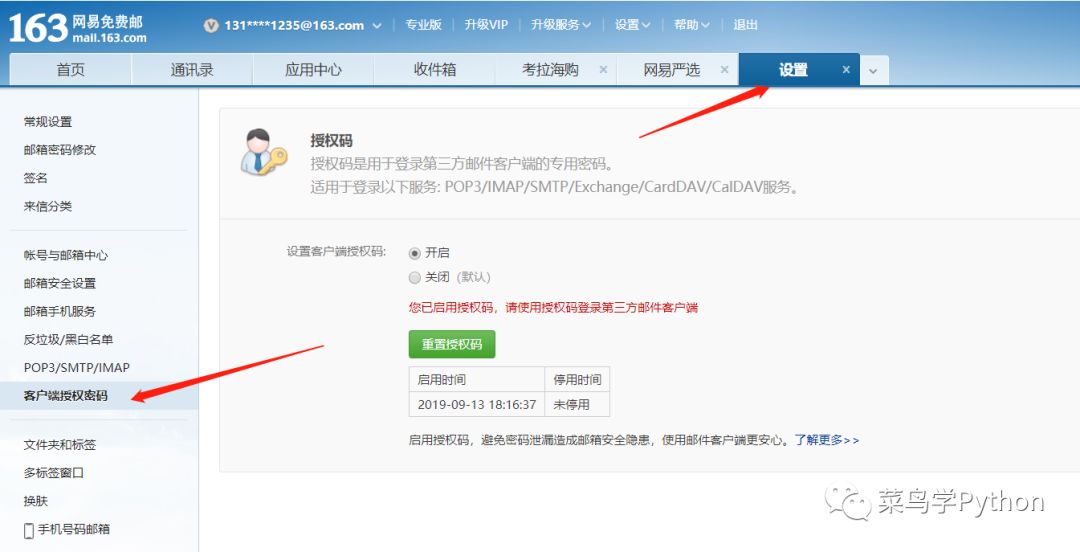This screenshot has height=552, width=1080.
Task: Close the 网易严选 tab
Action: (725, 70)
